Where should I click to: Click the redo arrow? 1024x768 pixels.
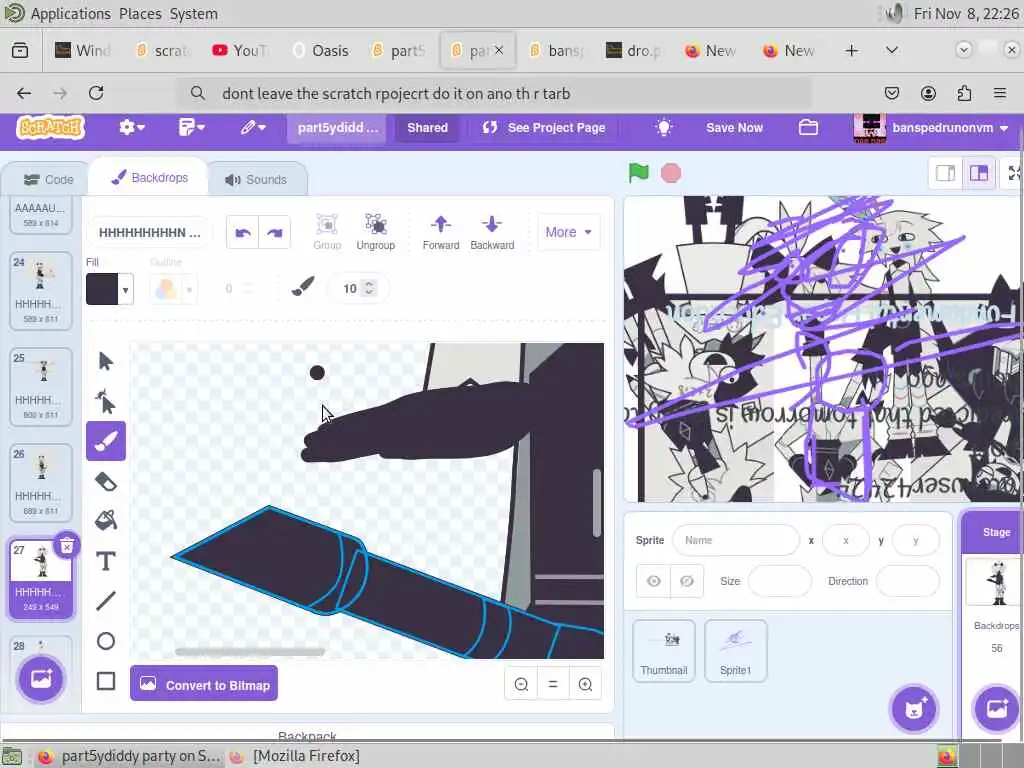[274, 232]
